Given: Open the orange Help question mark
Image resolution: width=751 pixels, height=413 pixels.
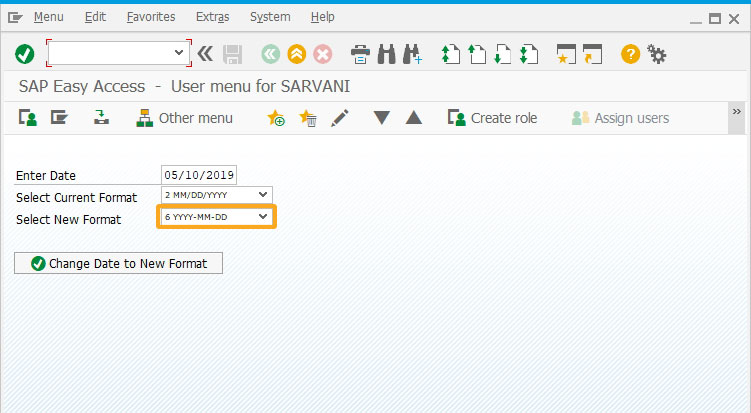Looking at the screenshot, I should coord(630,54).
